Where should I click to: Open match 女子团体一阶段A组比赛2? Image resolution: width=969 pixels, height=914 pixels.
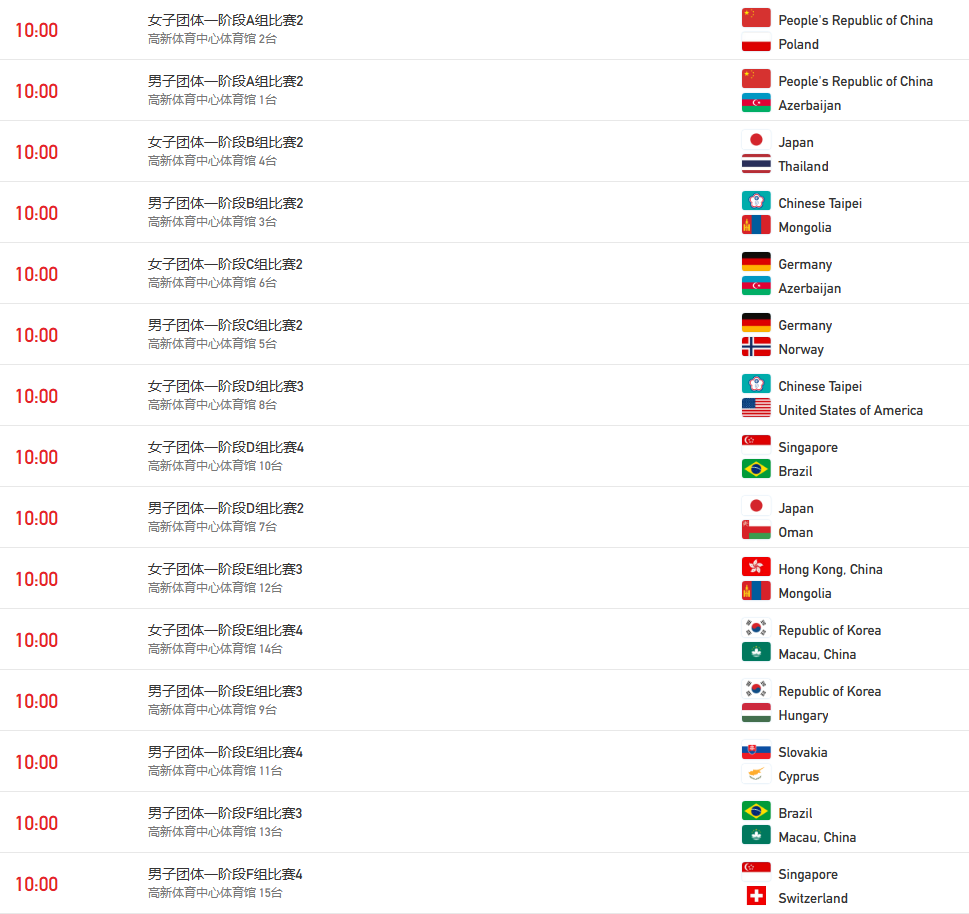tap(225, 20)
